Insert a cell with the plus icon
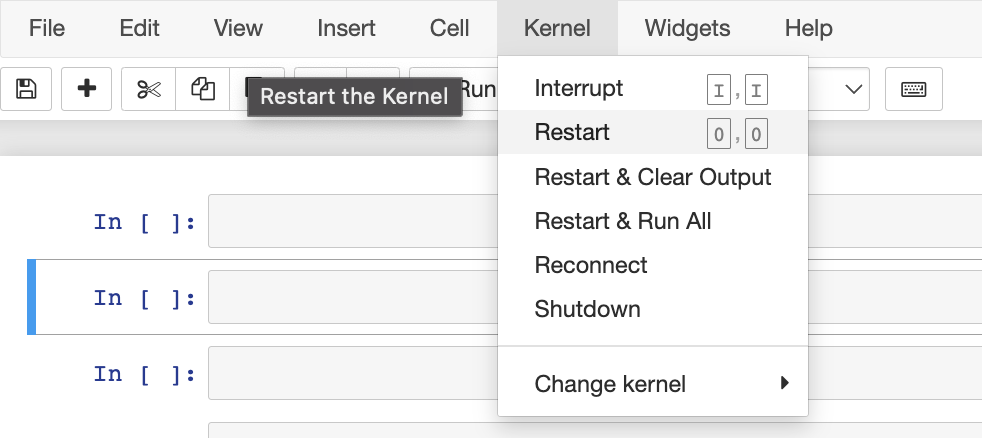982x438 pixels. [86, 89]
